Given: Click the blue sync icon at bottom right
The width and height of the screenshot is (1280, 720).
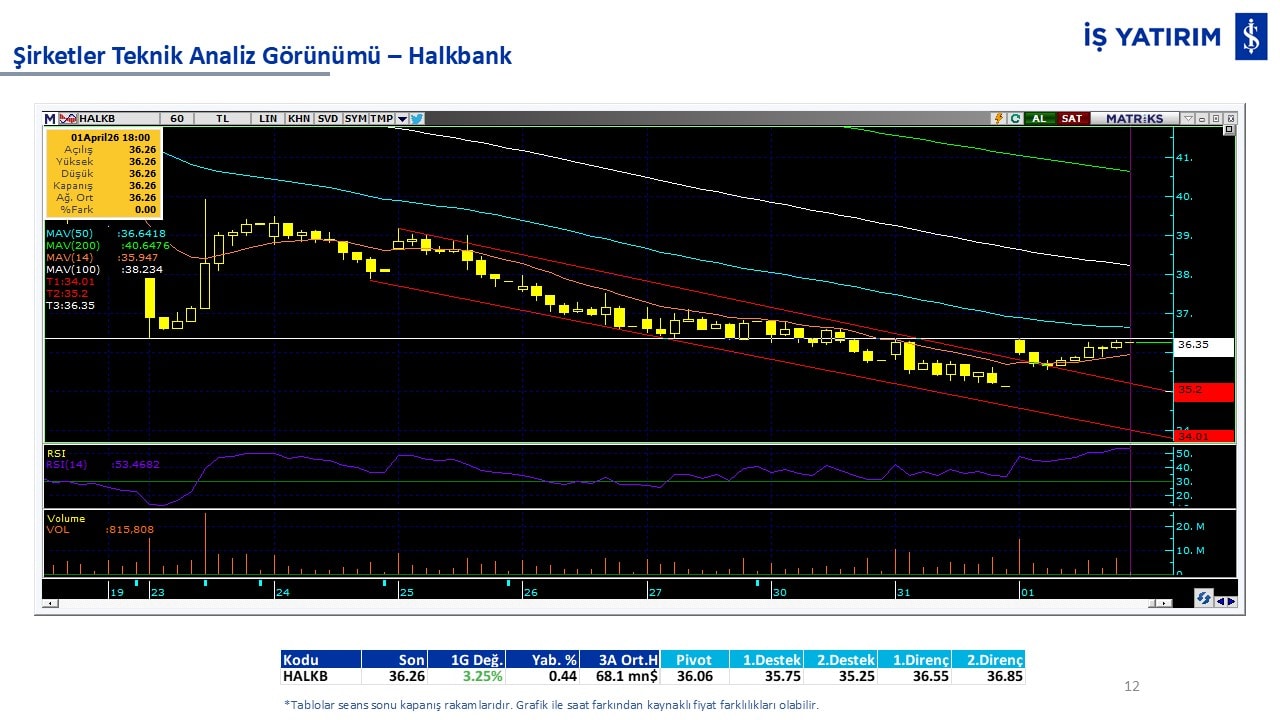Looking at the screenshot, I should click(1205, 598).
